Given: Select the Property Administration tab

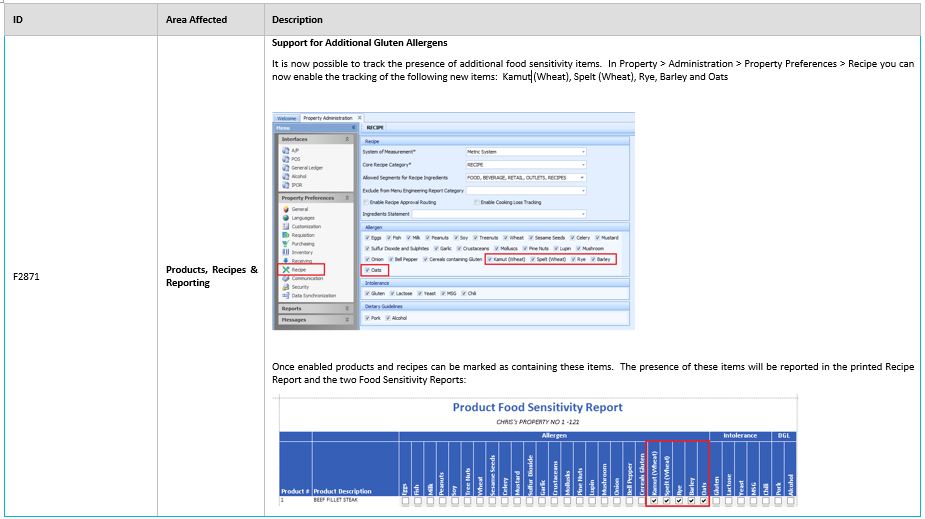Looking at the screenshot, I should (x=327, y=118).
